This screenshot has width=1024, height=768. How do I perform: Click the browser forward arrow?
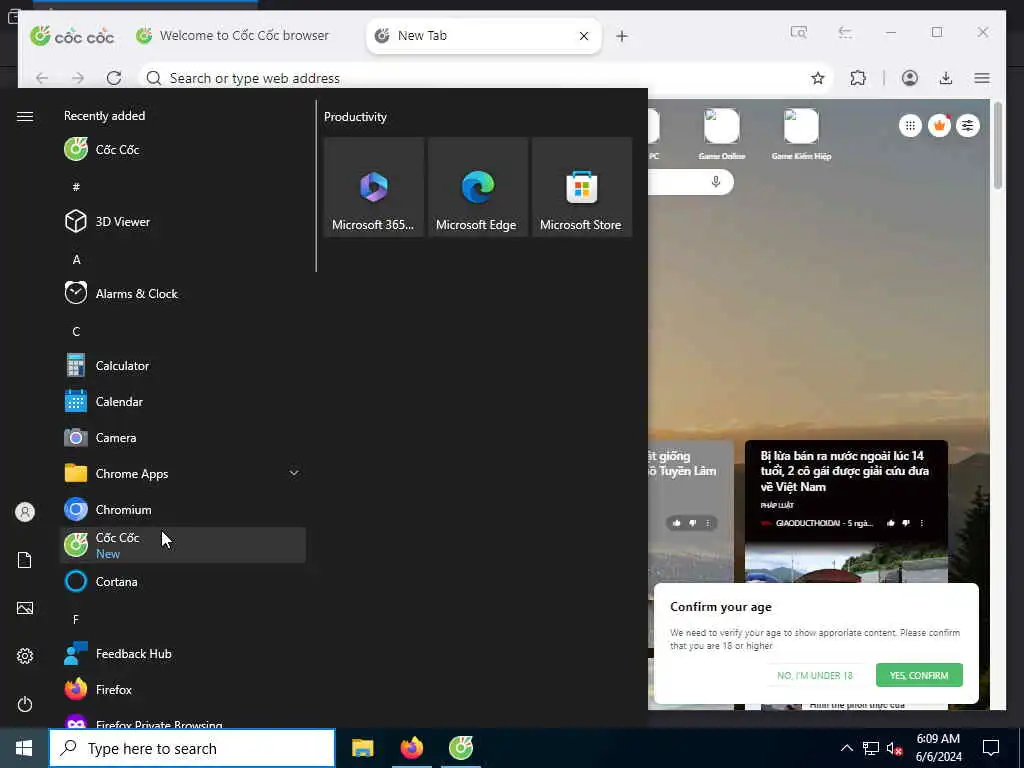click(78, 78)
